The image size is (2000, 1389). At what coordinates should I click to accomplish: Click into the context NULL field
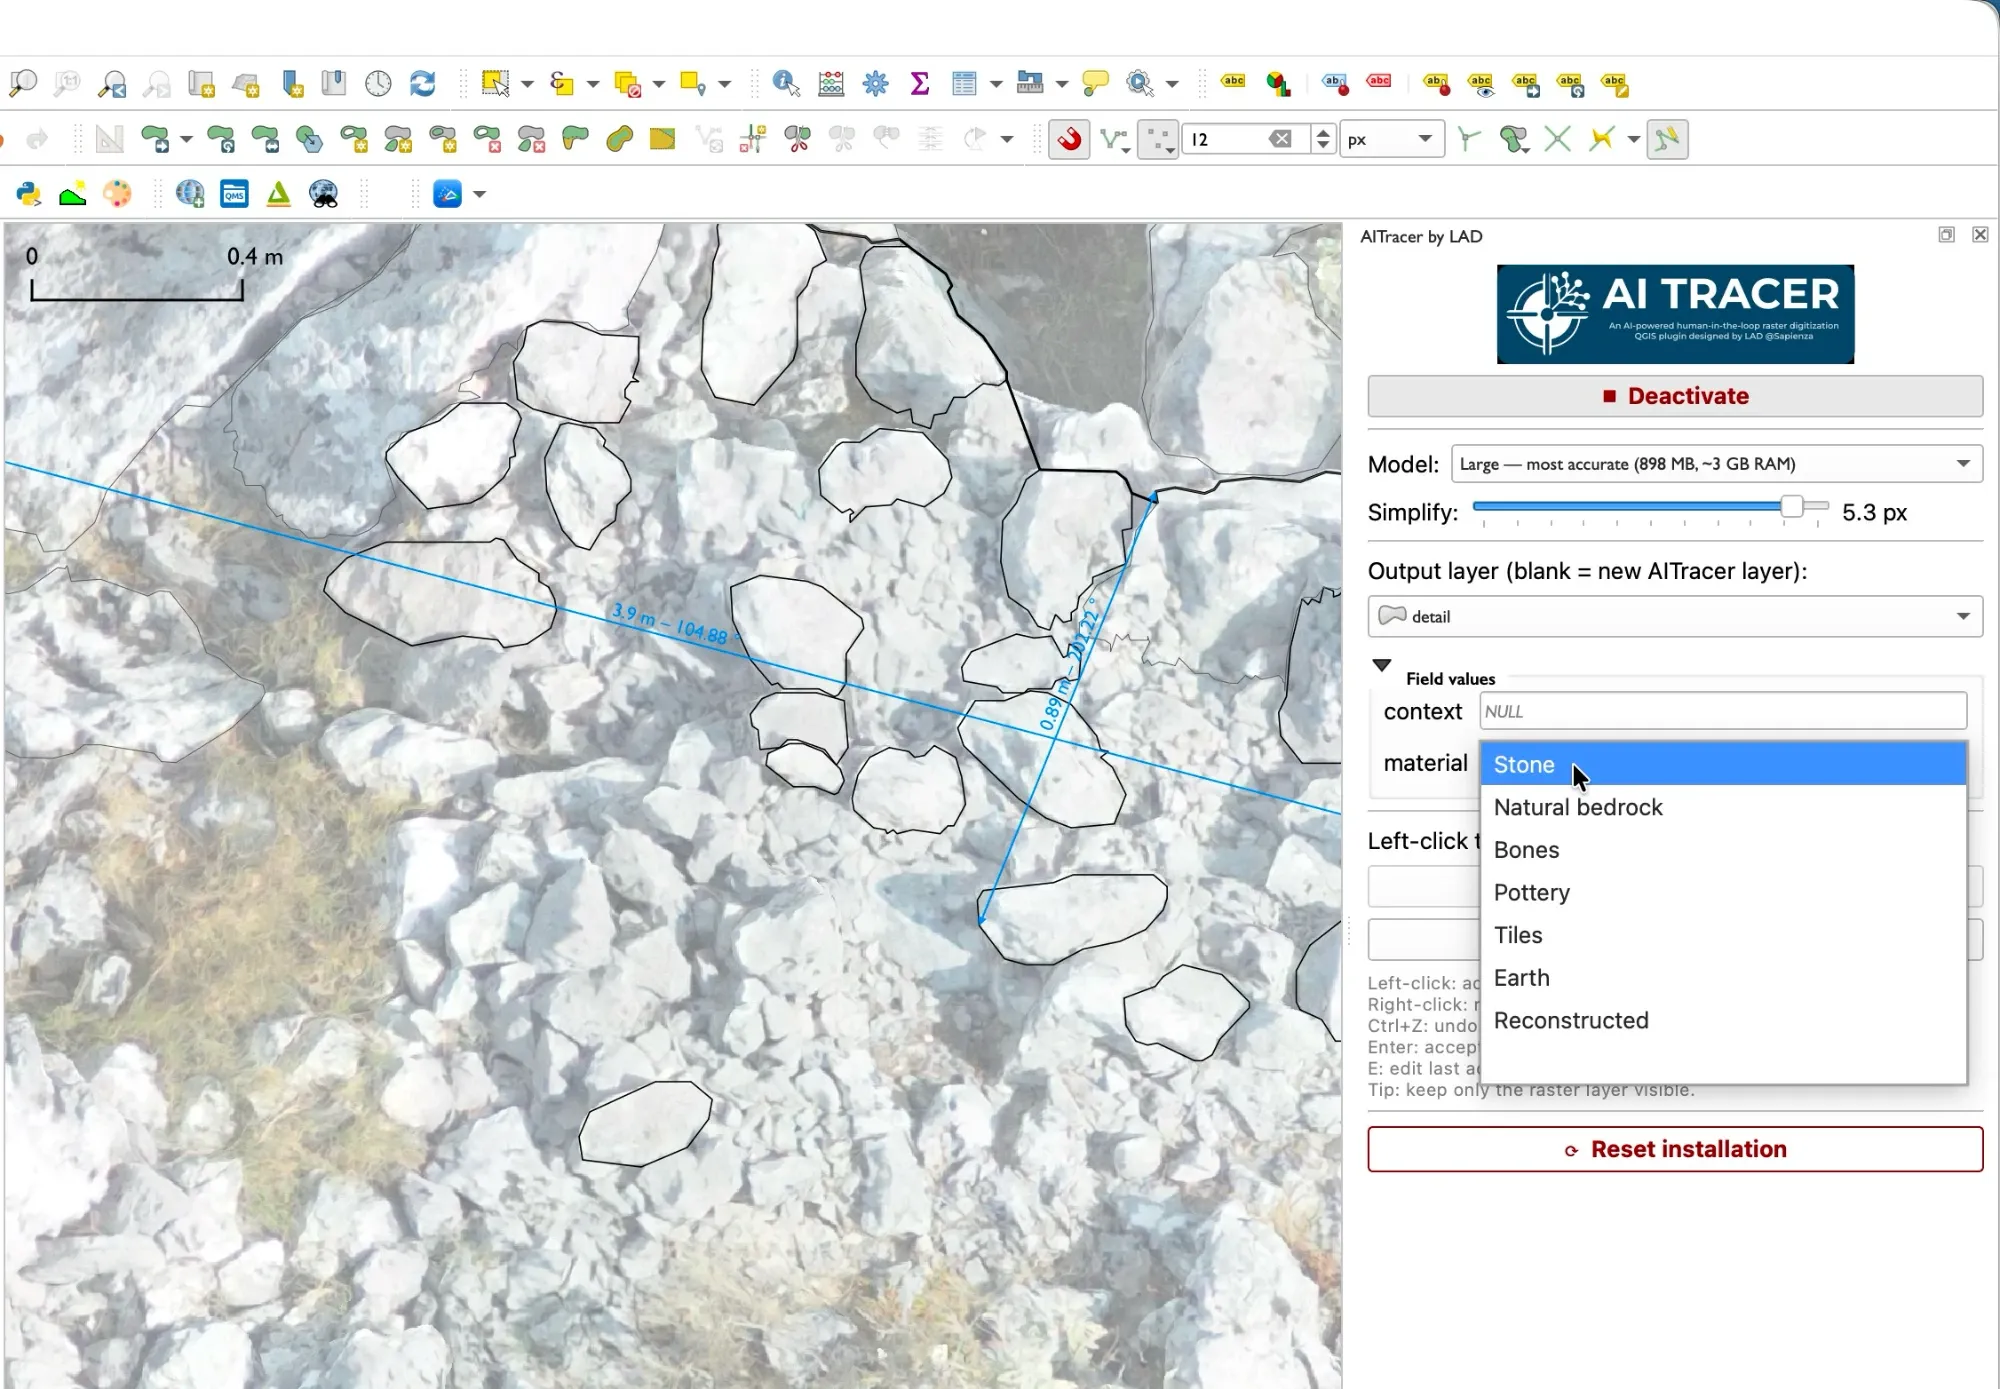click(x=1723, y=711)
